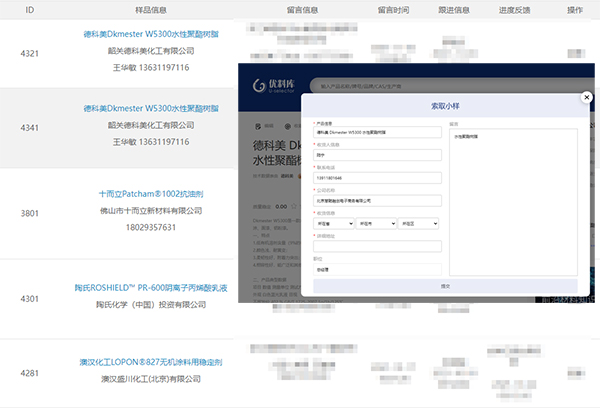This screenshot has width=600, height=408.
Task: Click the 留言时间 column header
Action: click(x=393, y=10)
